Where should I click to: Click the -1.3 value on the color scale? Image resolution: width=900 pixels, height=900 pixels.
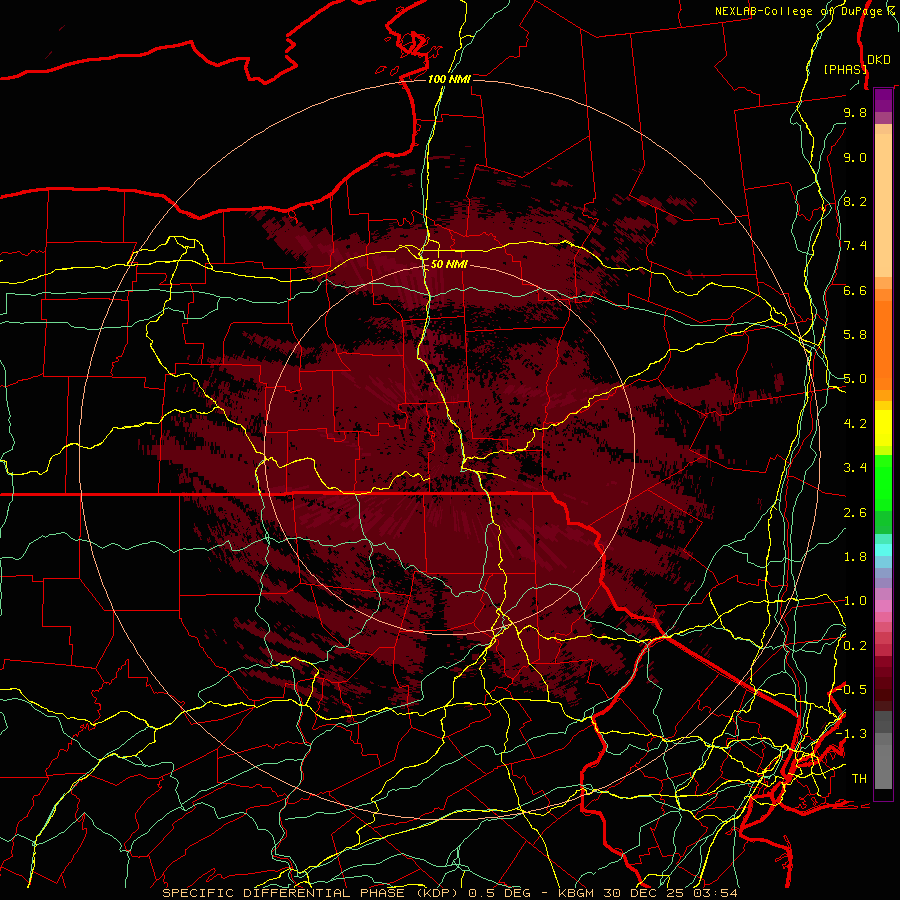click(852, 734)
